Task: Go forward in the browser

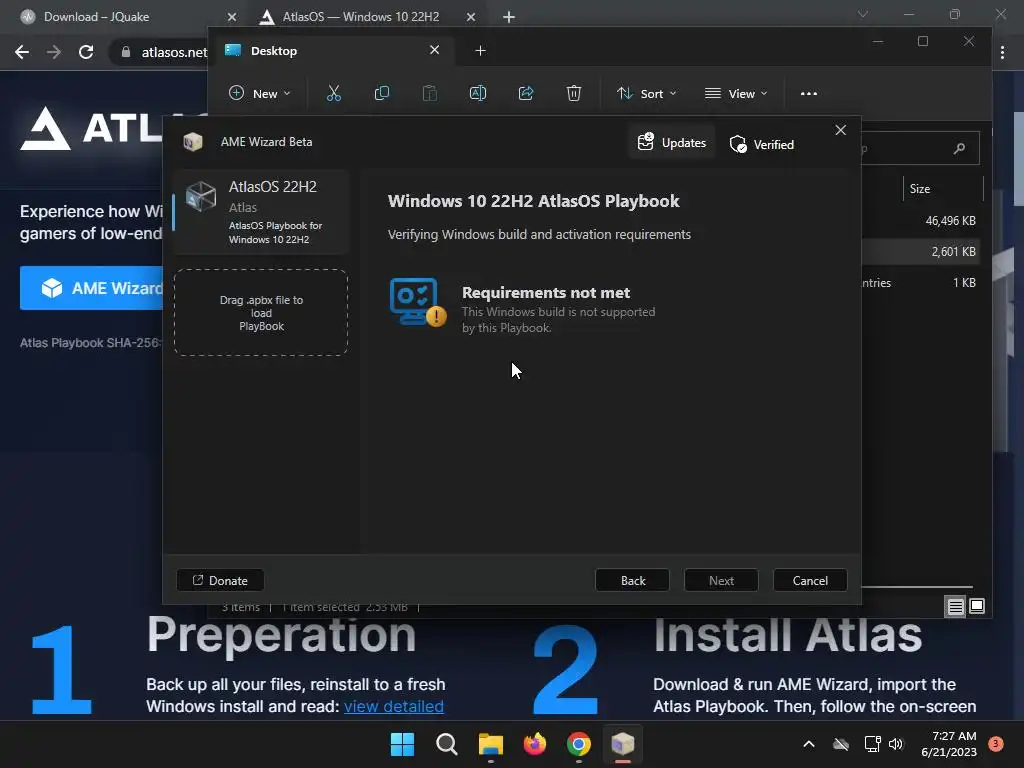Action: [x=54, y=52]
